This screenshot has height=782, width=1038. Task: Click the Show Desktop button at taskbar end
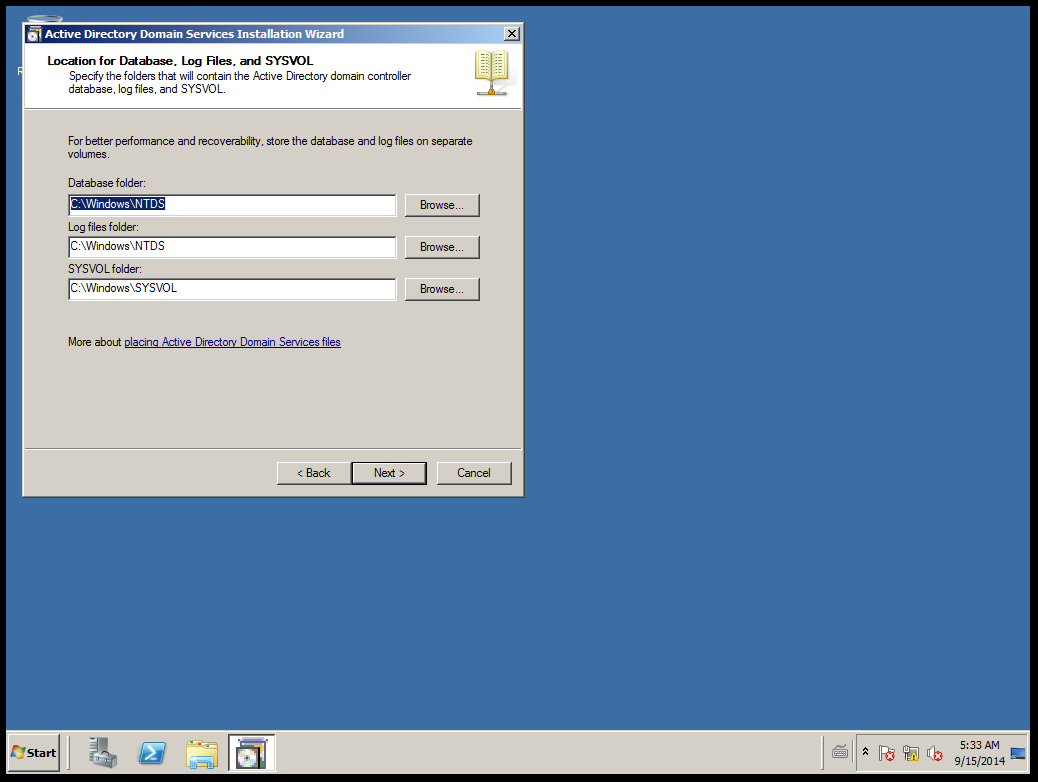[1019, 753]
